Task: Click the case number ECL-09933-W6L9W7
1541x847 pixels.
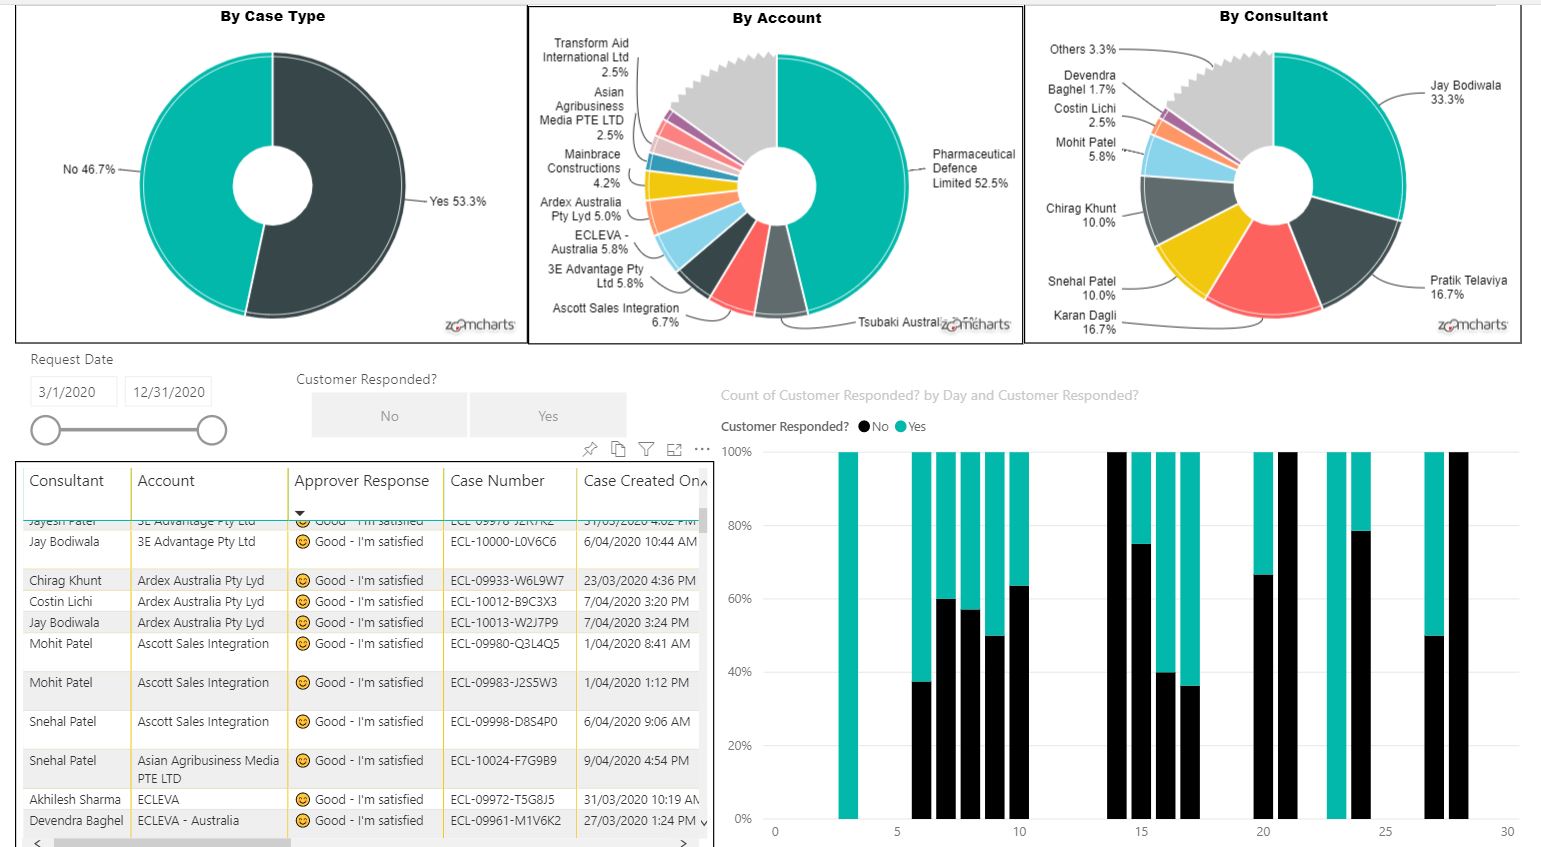Action: (507, 580)
